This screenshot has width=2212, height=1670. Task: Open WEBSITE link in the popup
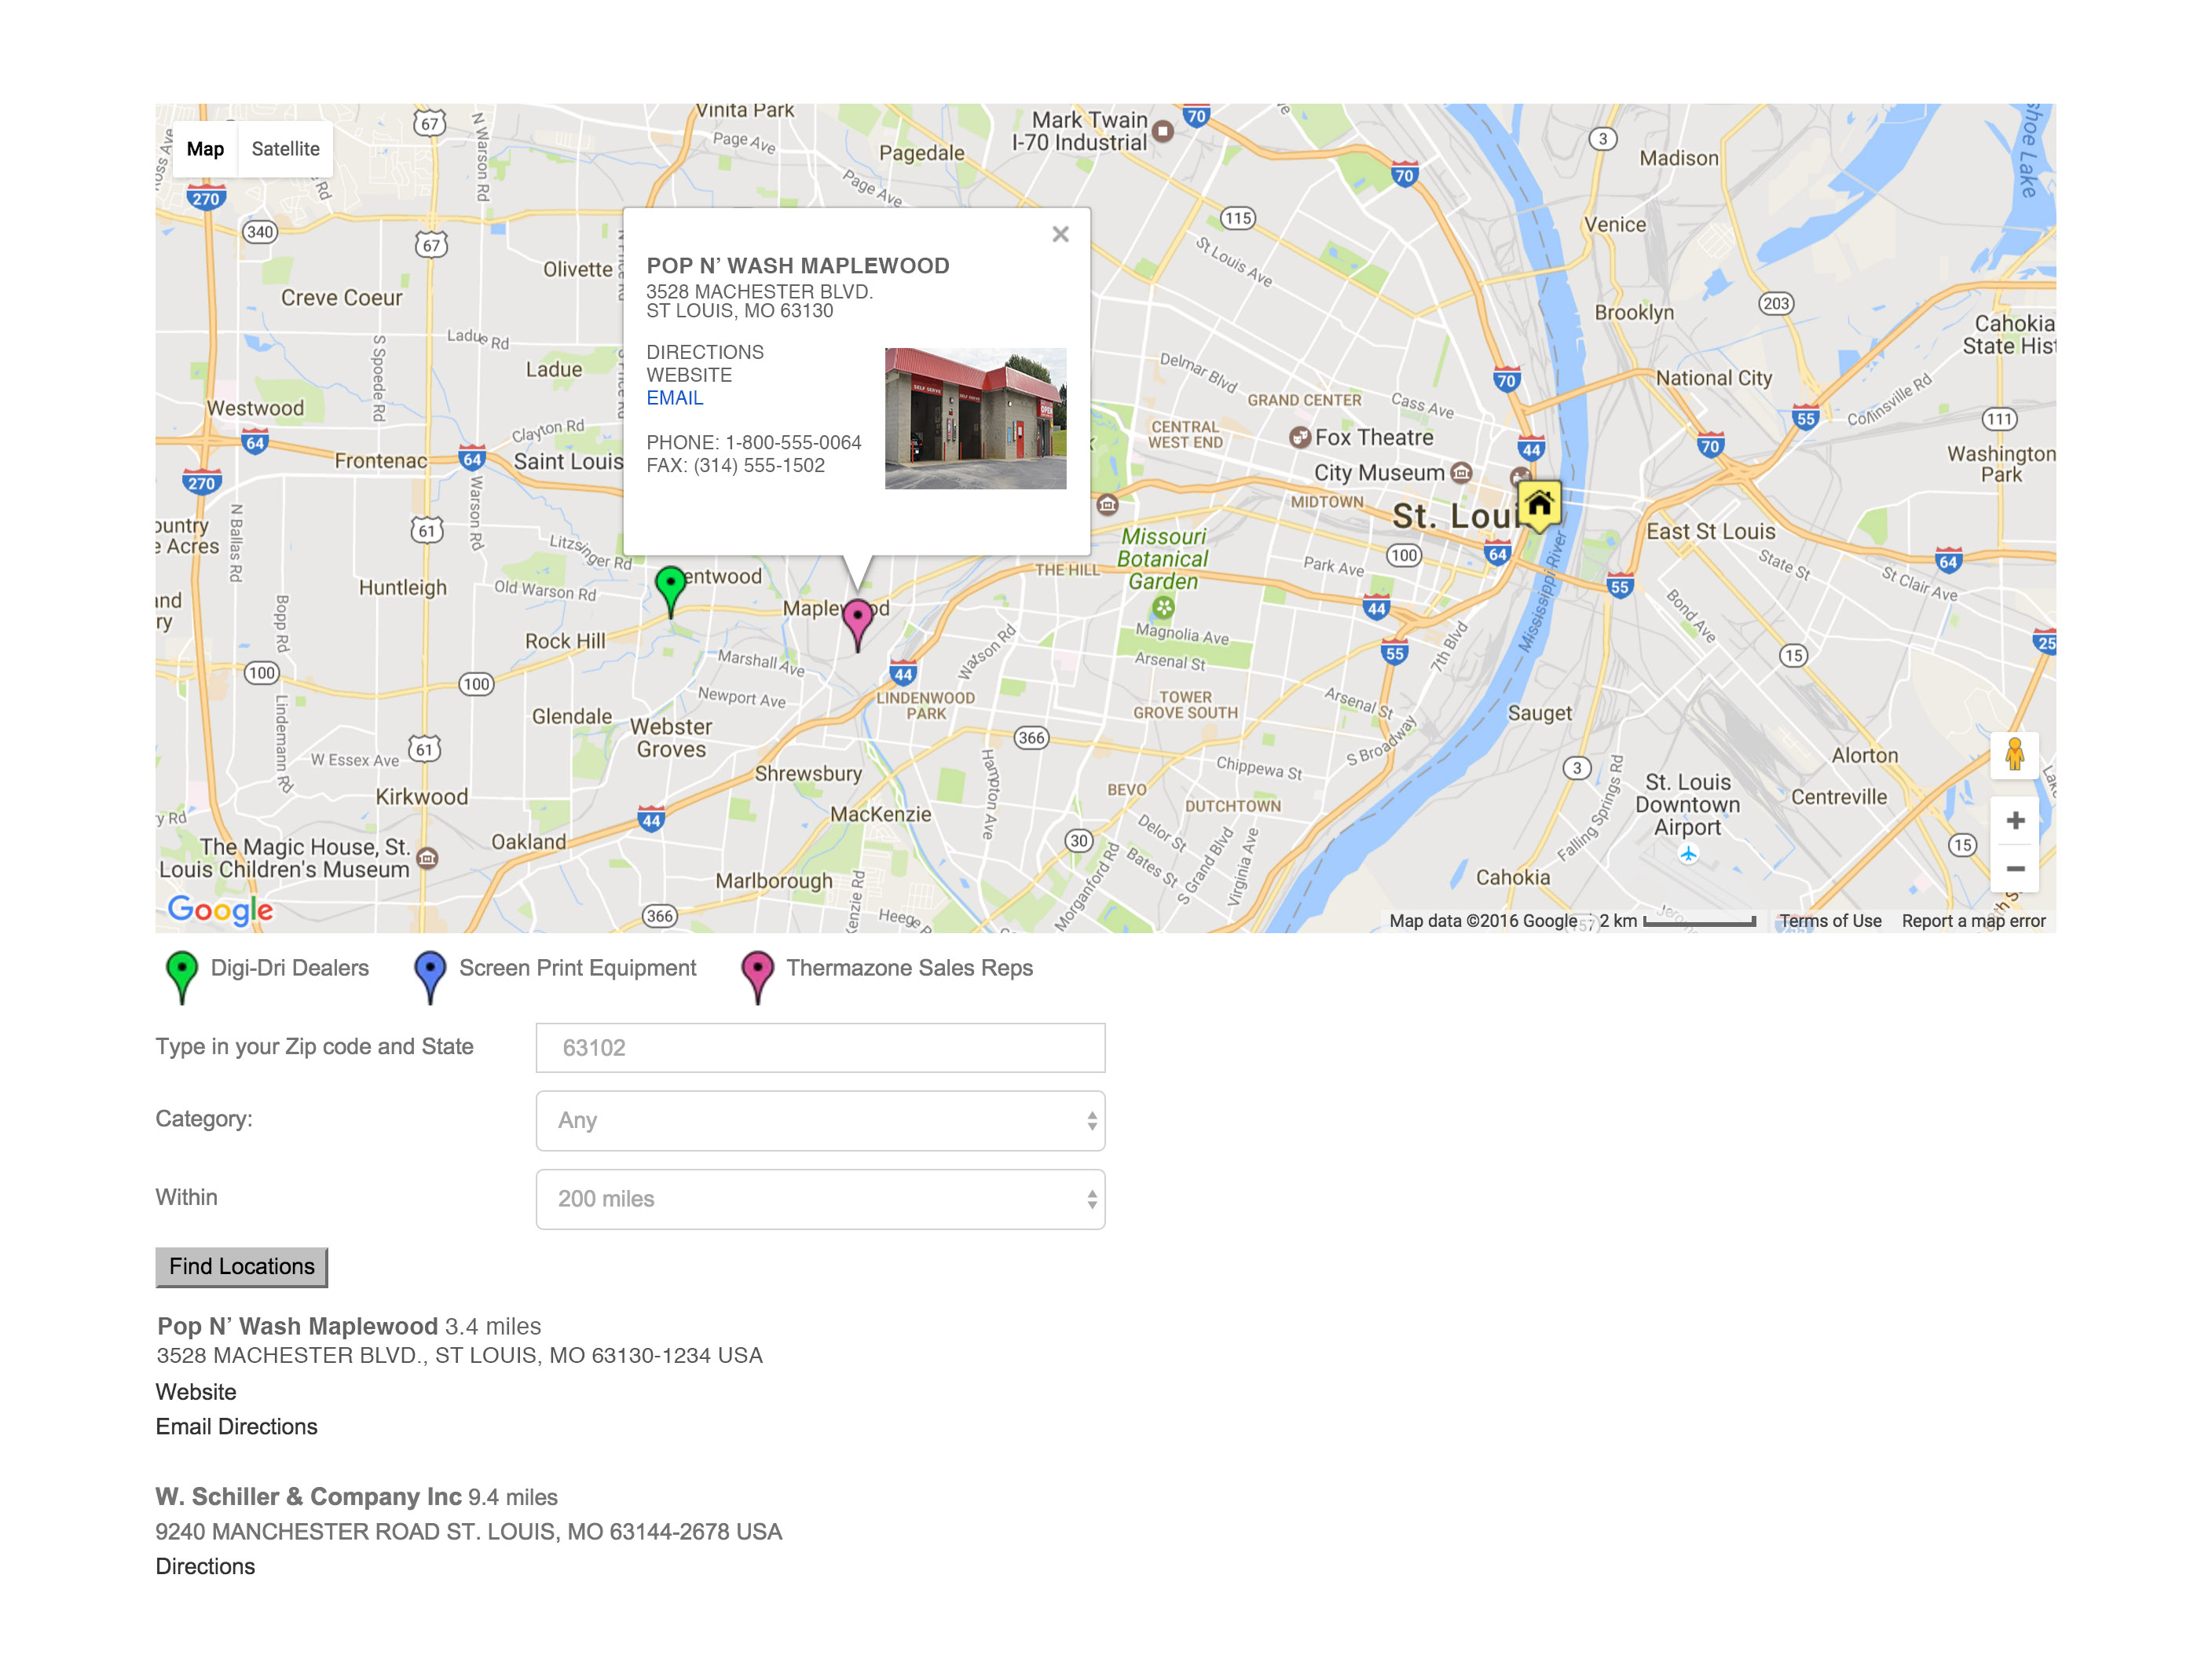pos(689,375)
